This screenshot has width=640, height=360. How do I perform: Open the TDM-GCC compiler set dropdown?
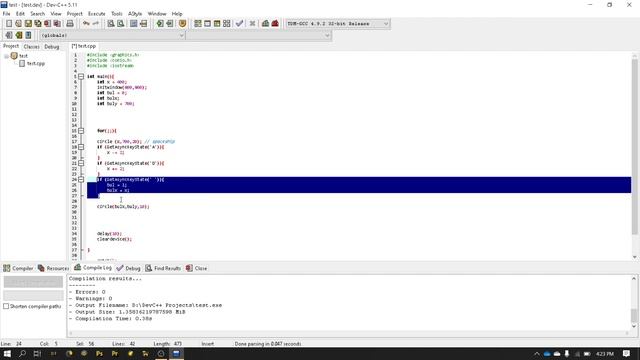[386, 24]
